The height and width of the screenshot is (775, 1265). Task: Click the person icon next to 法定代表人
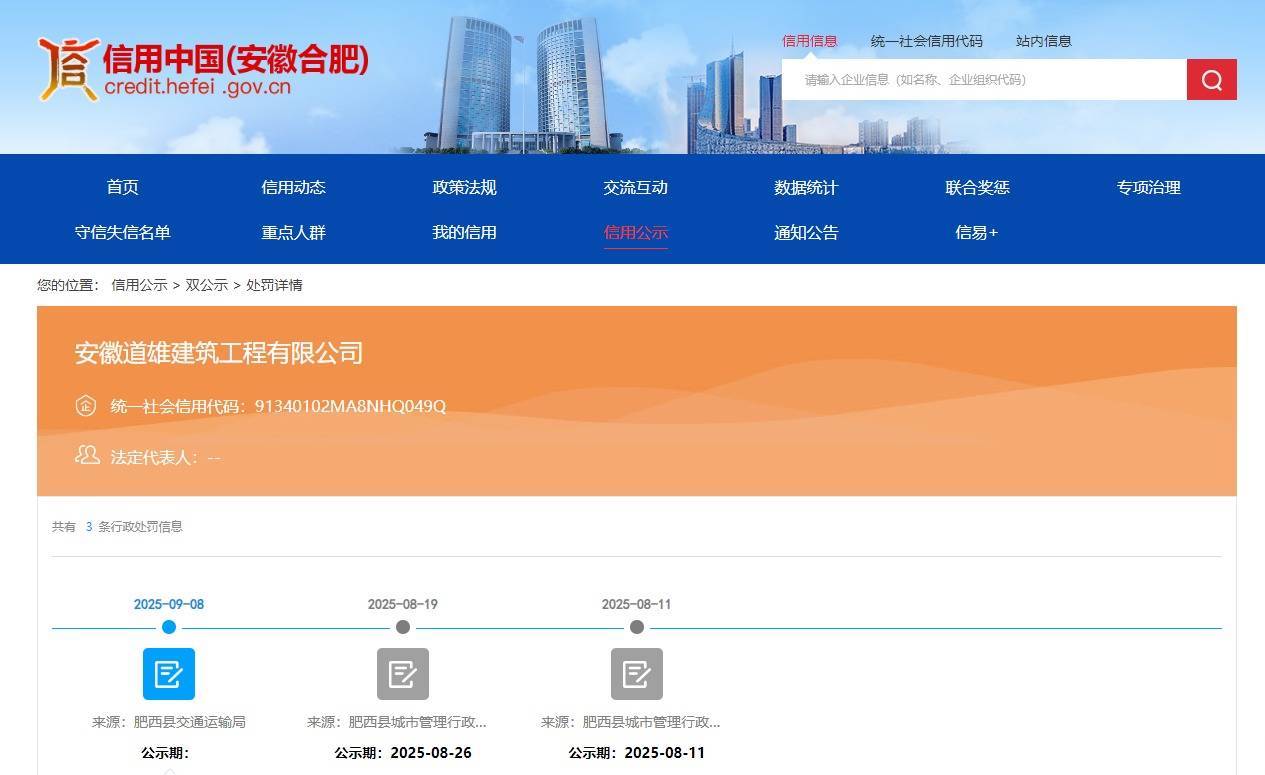87,455
